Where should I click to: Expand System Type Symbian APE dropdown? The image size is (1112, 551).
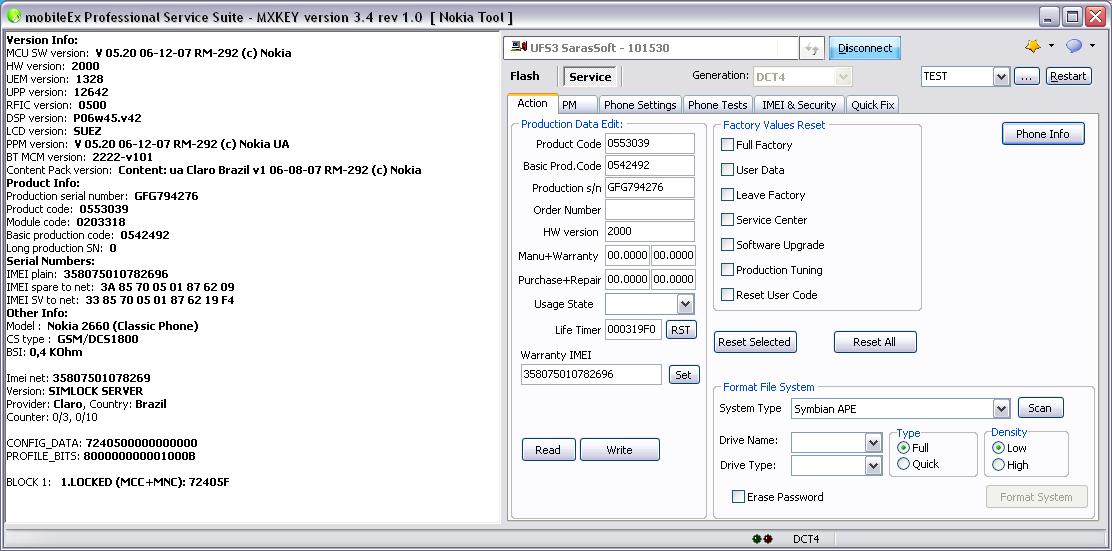[x=1001, y=408]
